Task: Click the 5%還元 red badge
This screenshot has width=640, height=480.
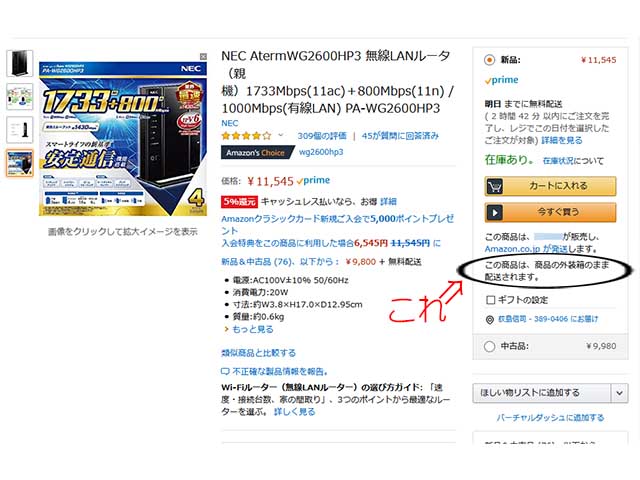Action: pos(239,202)
